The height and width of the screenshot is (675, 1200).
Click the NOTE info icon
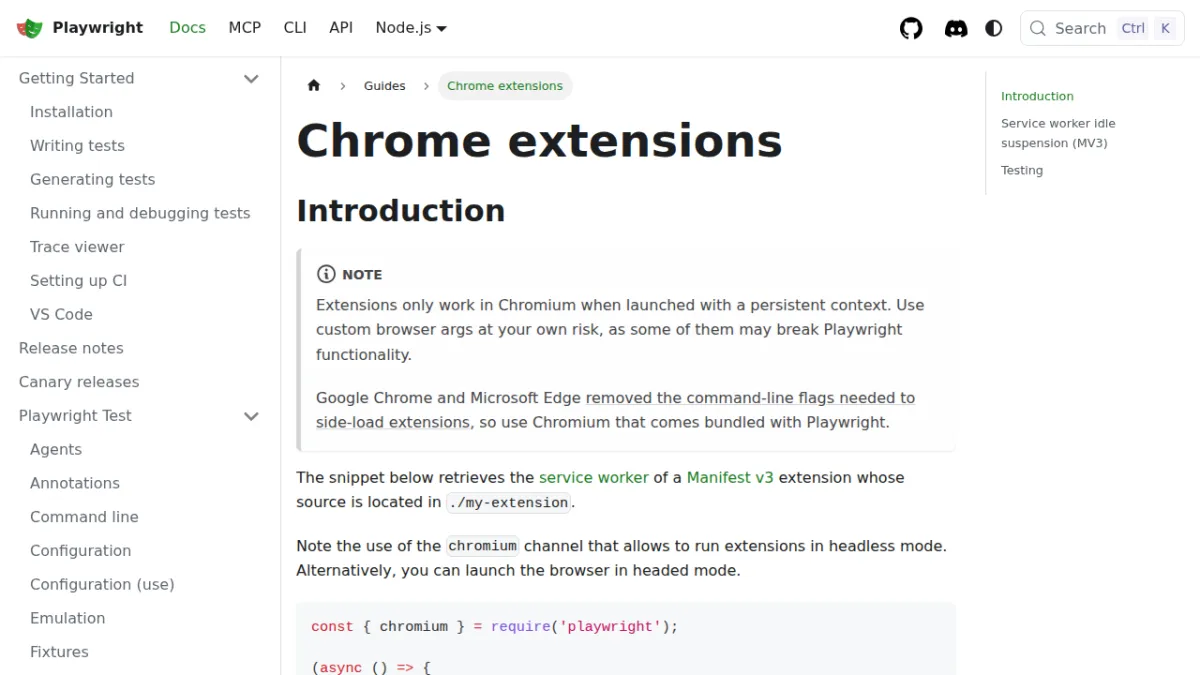click(x=326, y=274)
